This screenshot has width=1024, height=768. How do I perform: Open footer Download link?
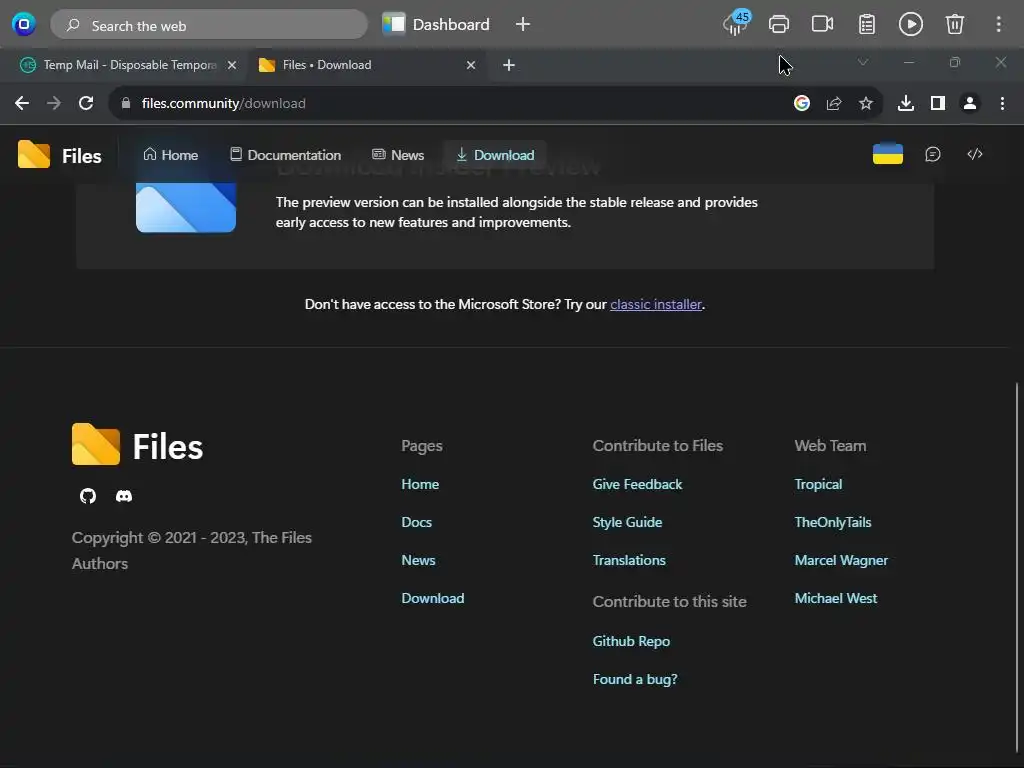coord(432,598)
